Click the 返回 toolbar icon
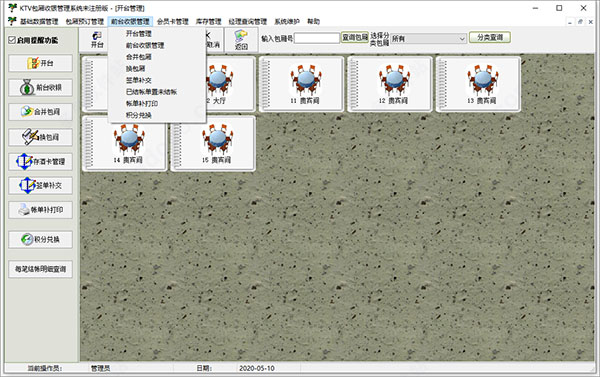This screenshot has width=600, height=377. (x=241, y=40)
